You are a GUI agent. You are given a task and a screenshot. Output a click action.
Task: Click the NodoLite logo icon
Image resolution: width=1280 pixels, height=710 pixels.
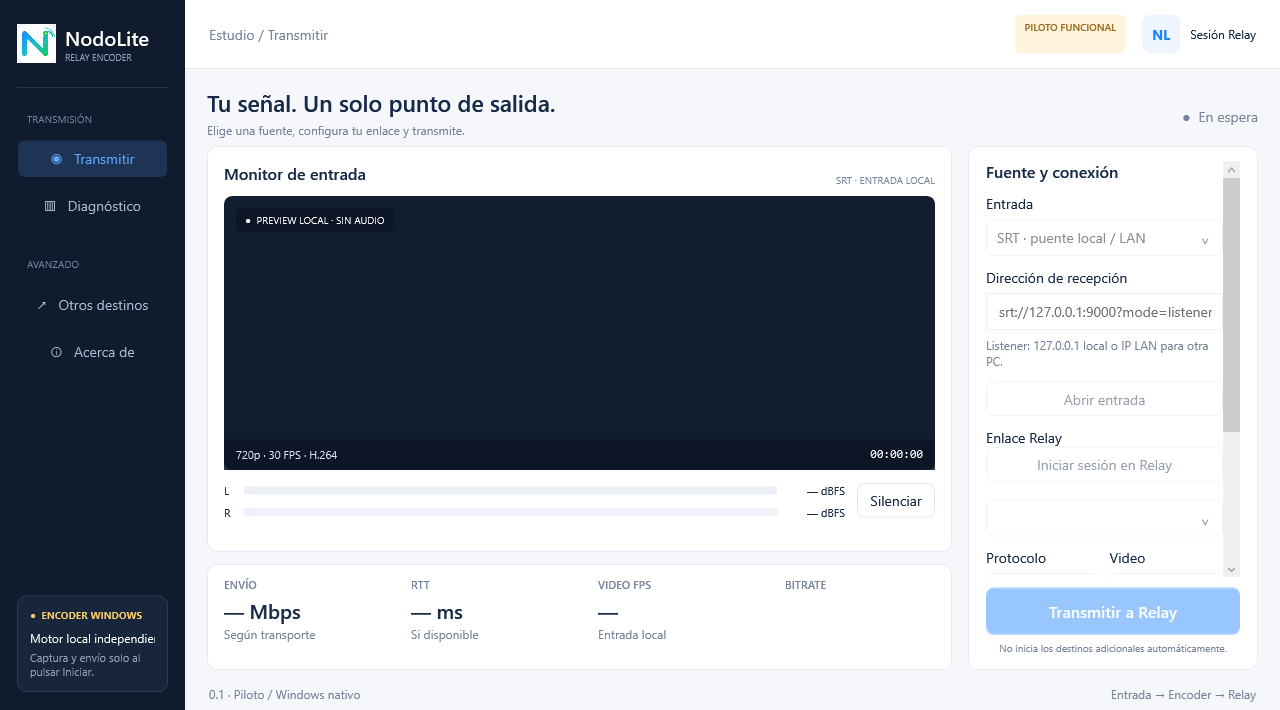pyautogui.click(x=36, y=43)
